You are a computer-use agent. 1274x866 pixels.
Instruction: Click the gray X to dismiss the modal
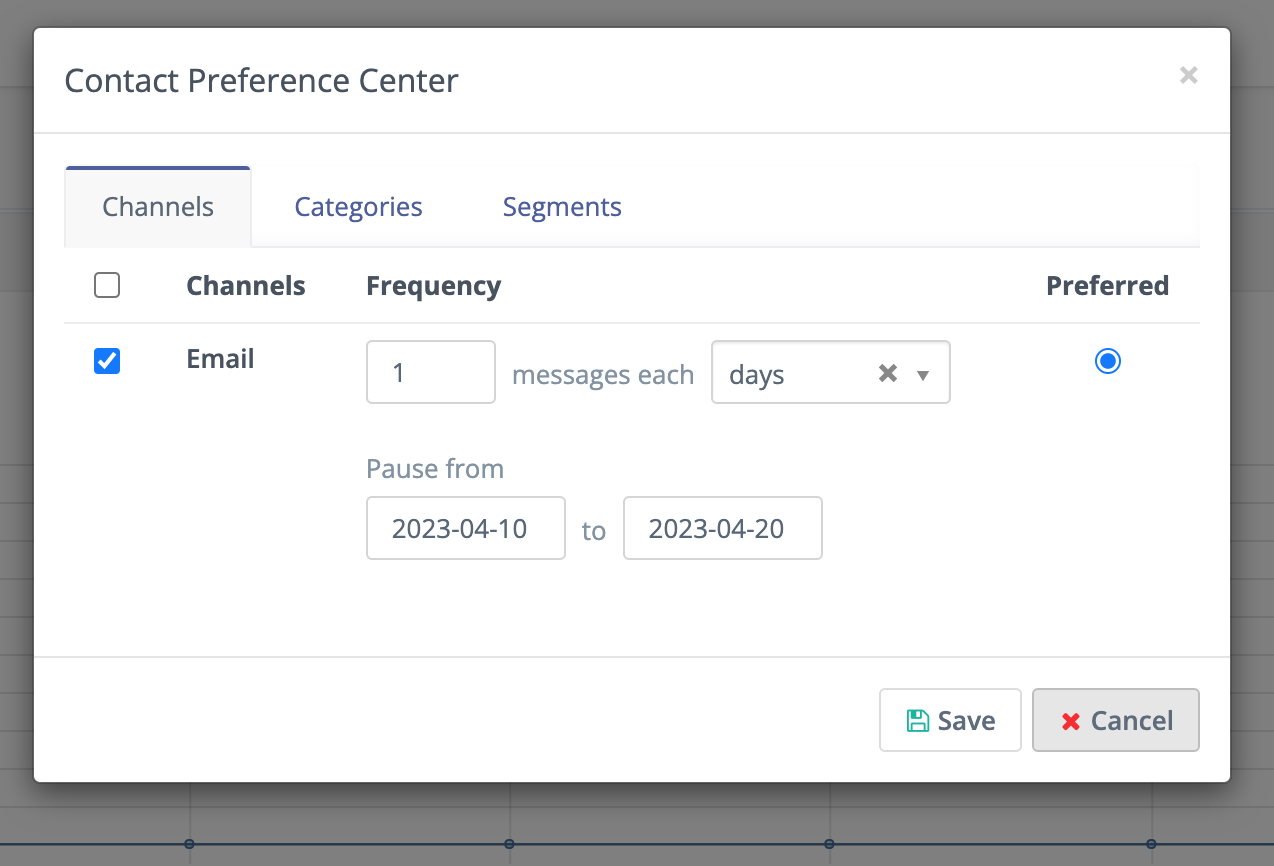click(1188, 75)
